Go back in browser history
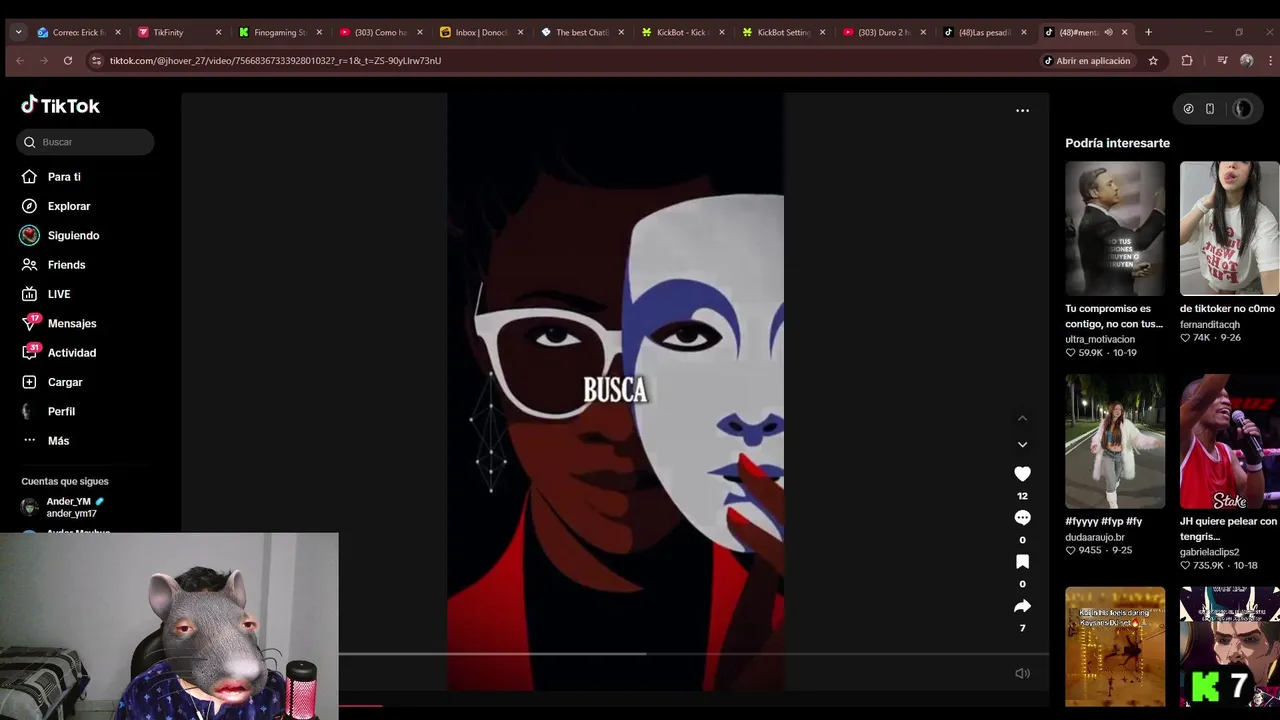This screenshot has height=720, width=1280. [19, 60]
